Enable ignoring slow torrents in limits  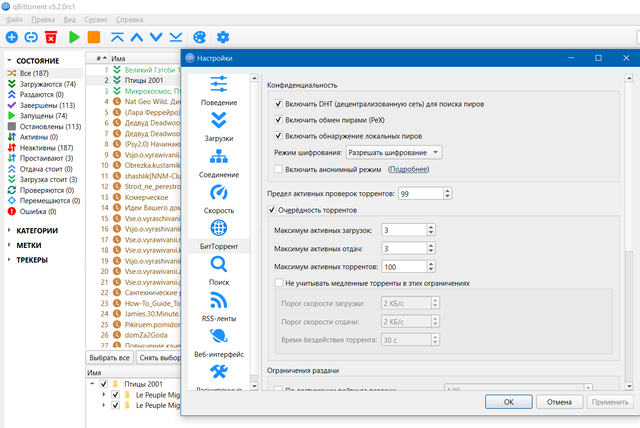tap(279, 283)
